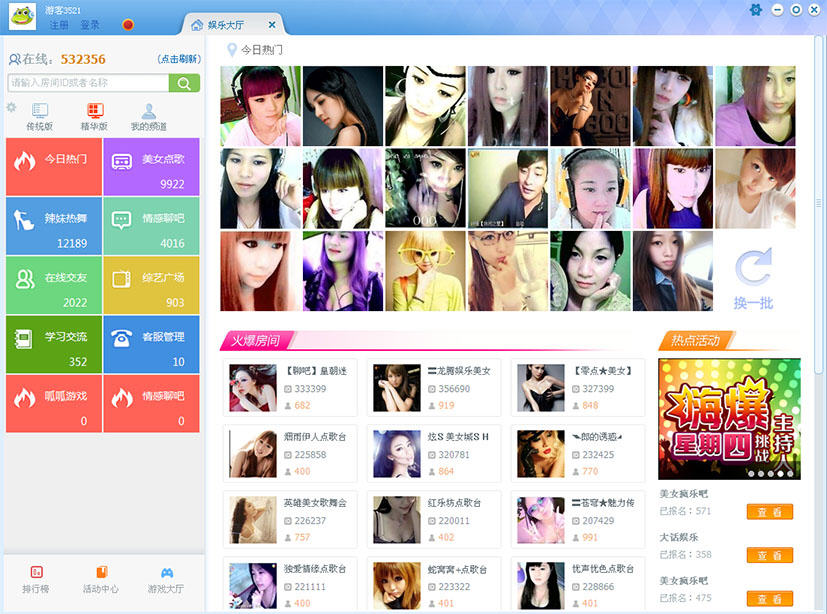Select the 传统版 layout icon
Viewport: 827px width, 614px height.
pos(40,110)
